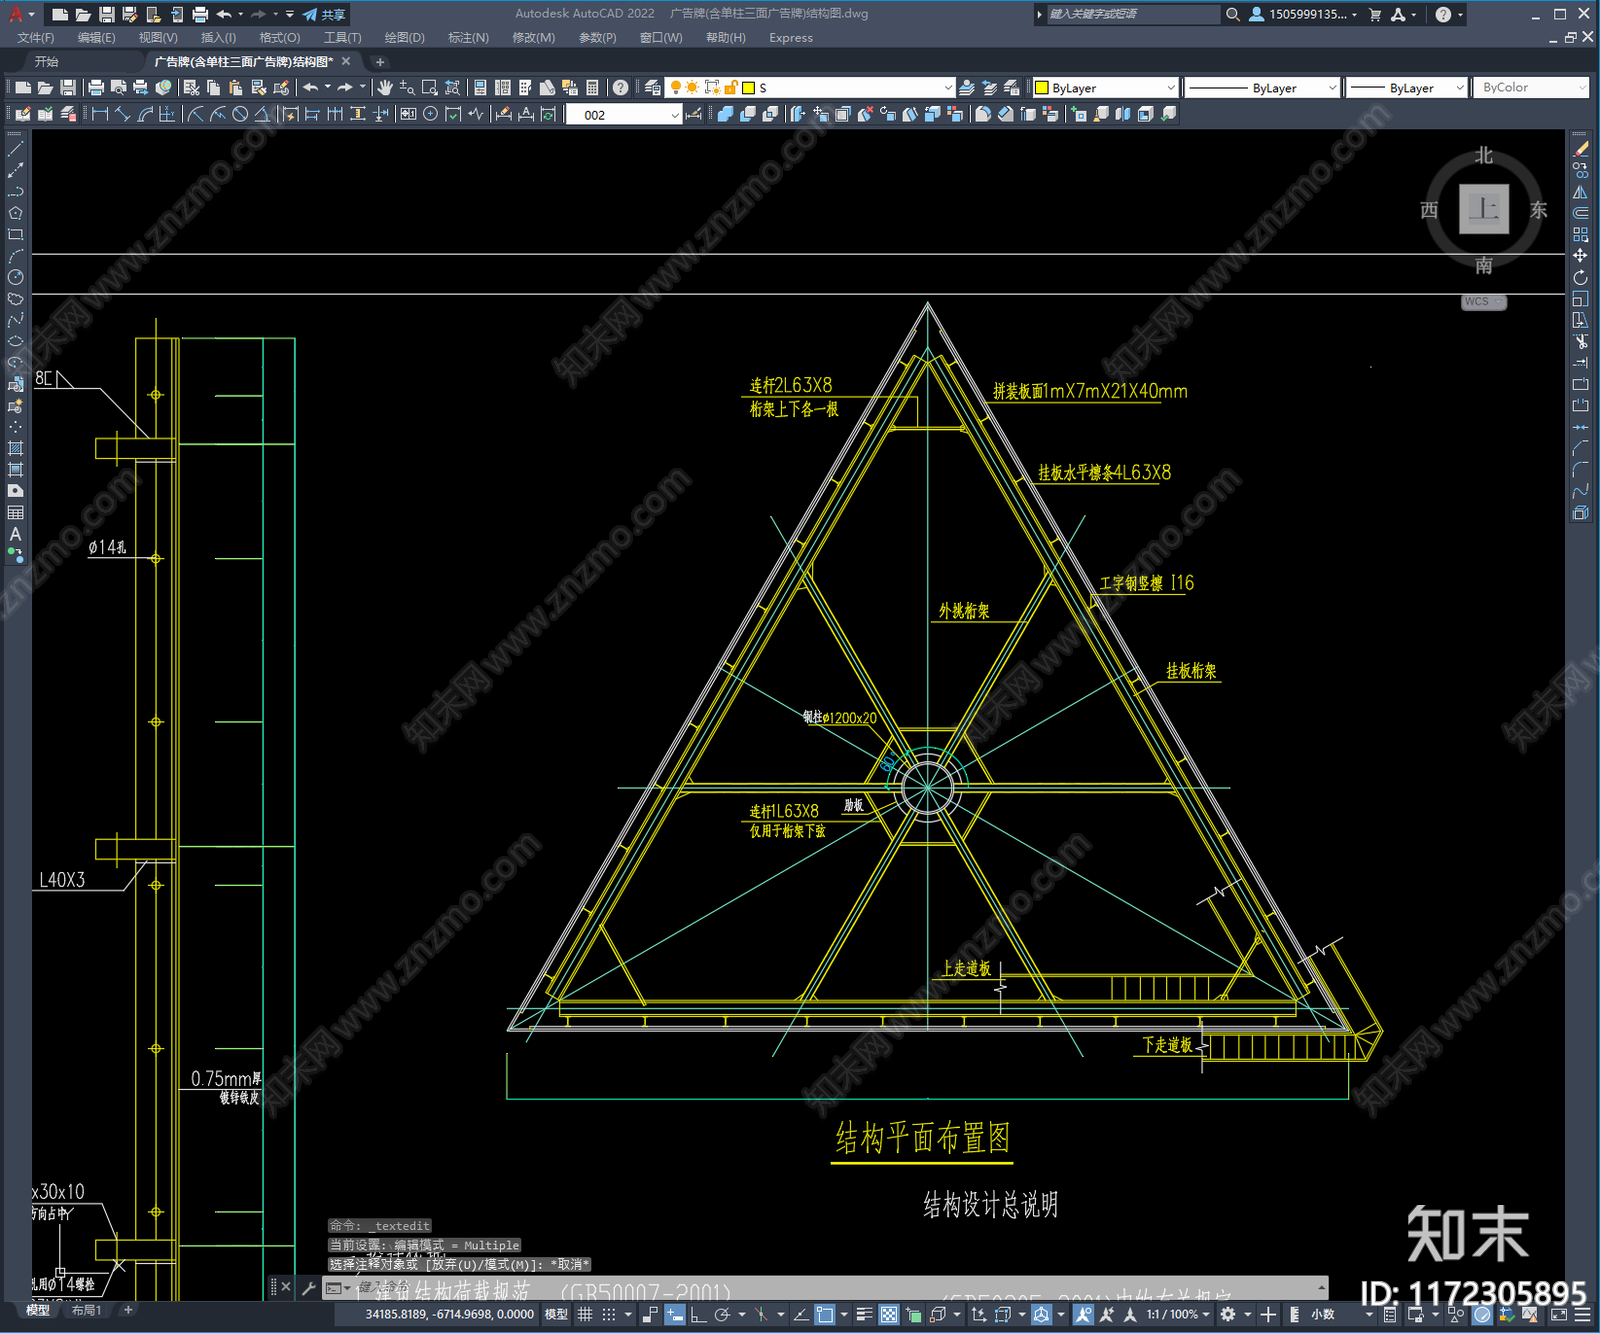Select the Multiline Text A tool

point(15,534)
